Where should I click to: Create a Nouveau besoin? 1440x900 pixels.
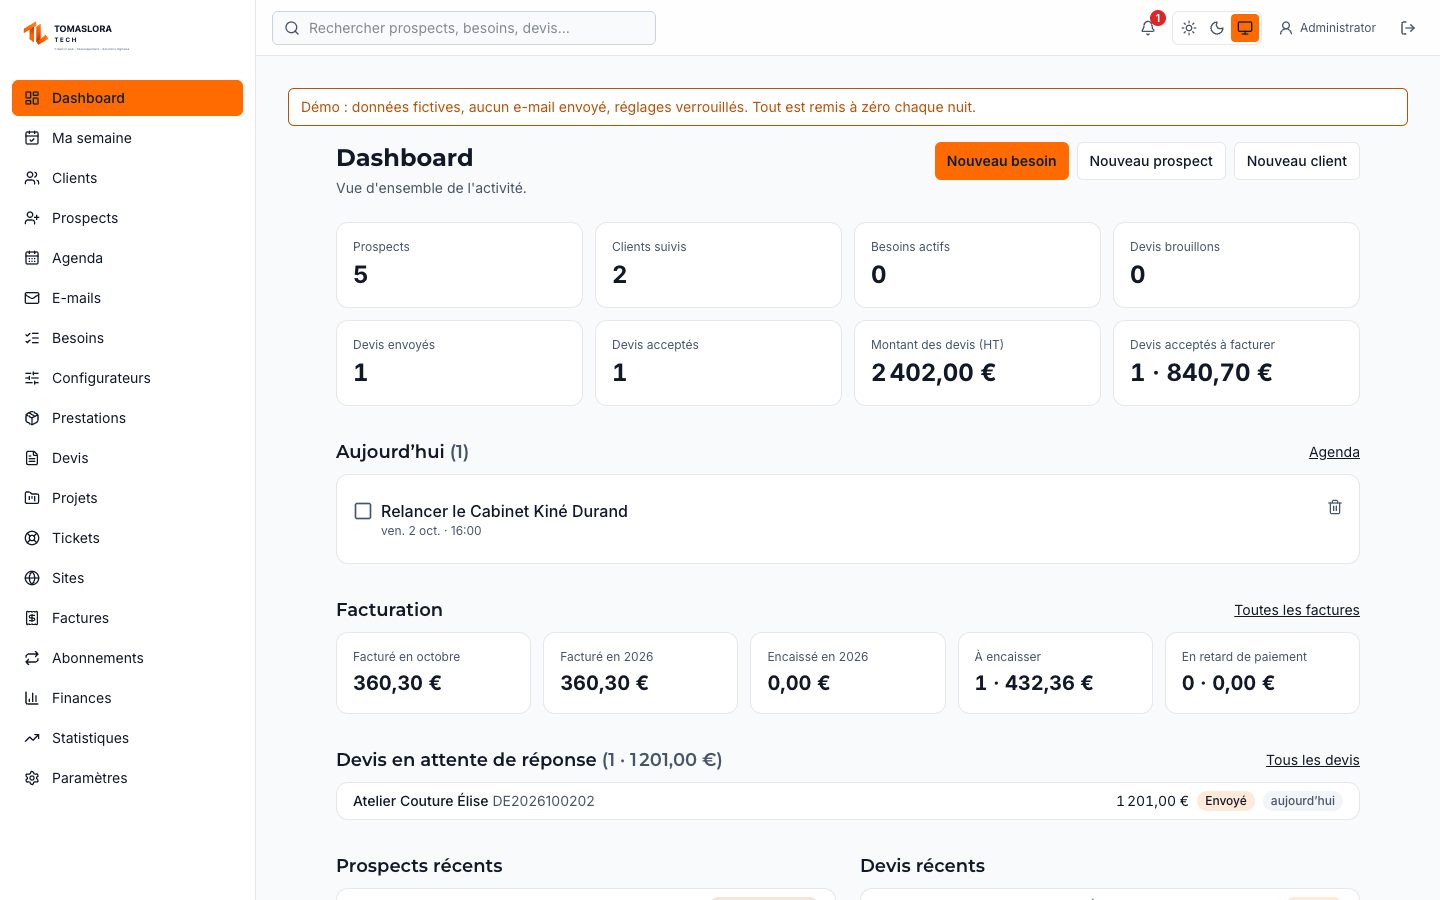pyautogui.click(x=1001, y=161)
